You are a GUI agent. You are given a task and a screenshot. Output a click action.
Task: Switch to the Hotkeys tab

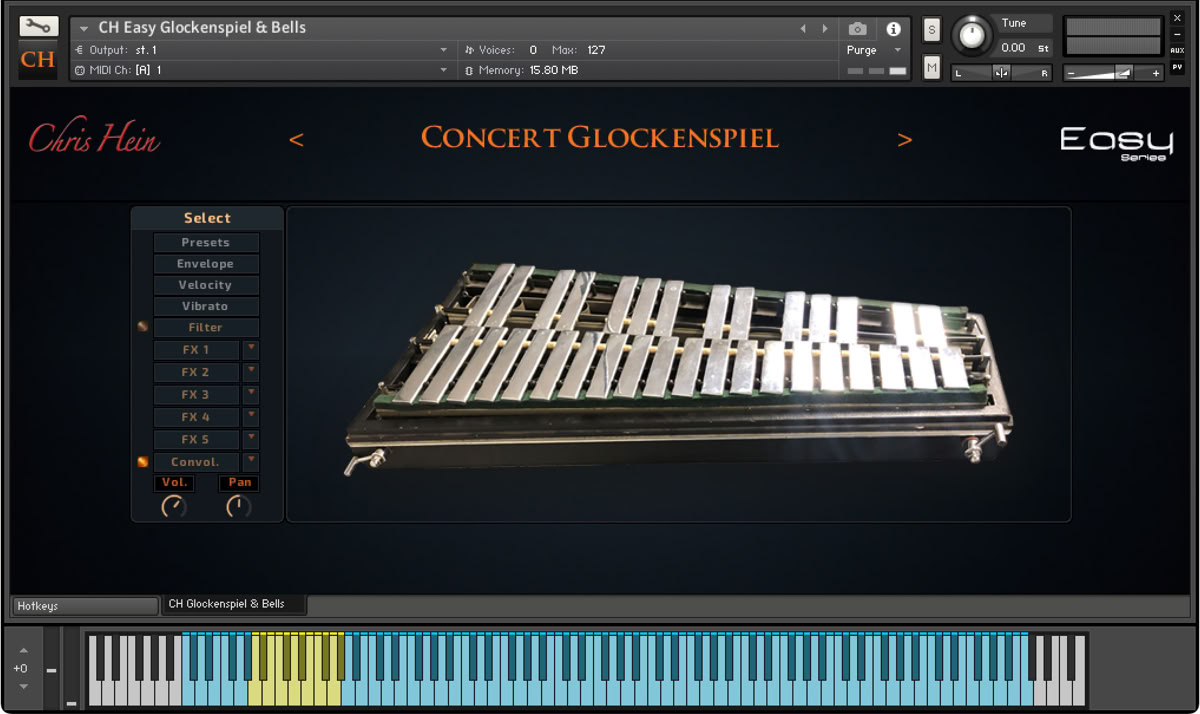pyautogui.click(x=84, y=606)
